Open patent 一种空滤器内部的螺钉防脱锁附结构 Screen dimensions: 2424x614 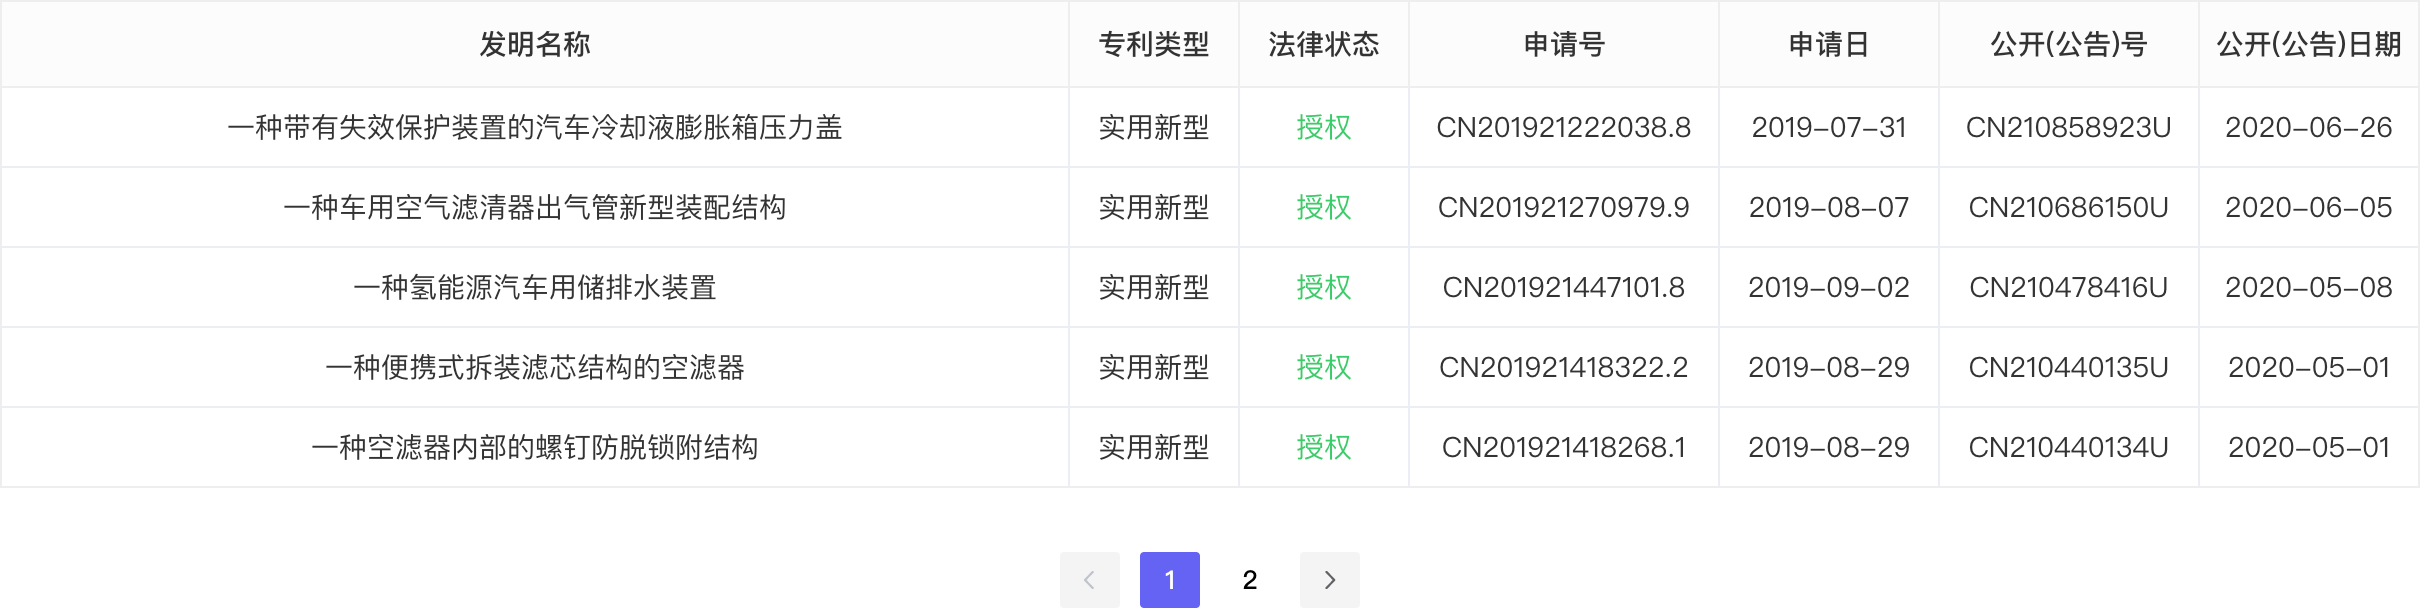coord(534,447)
